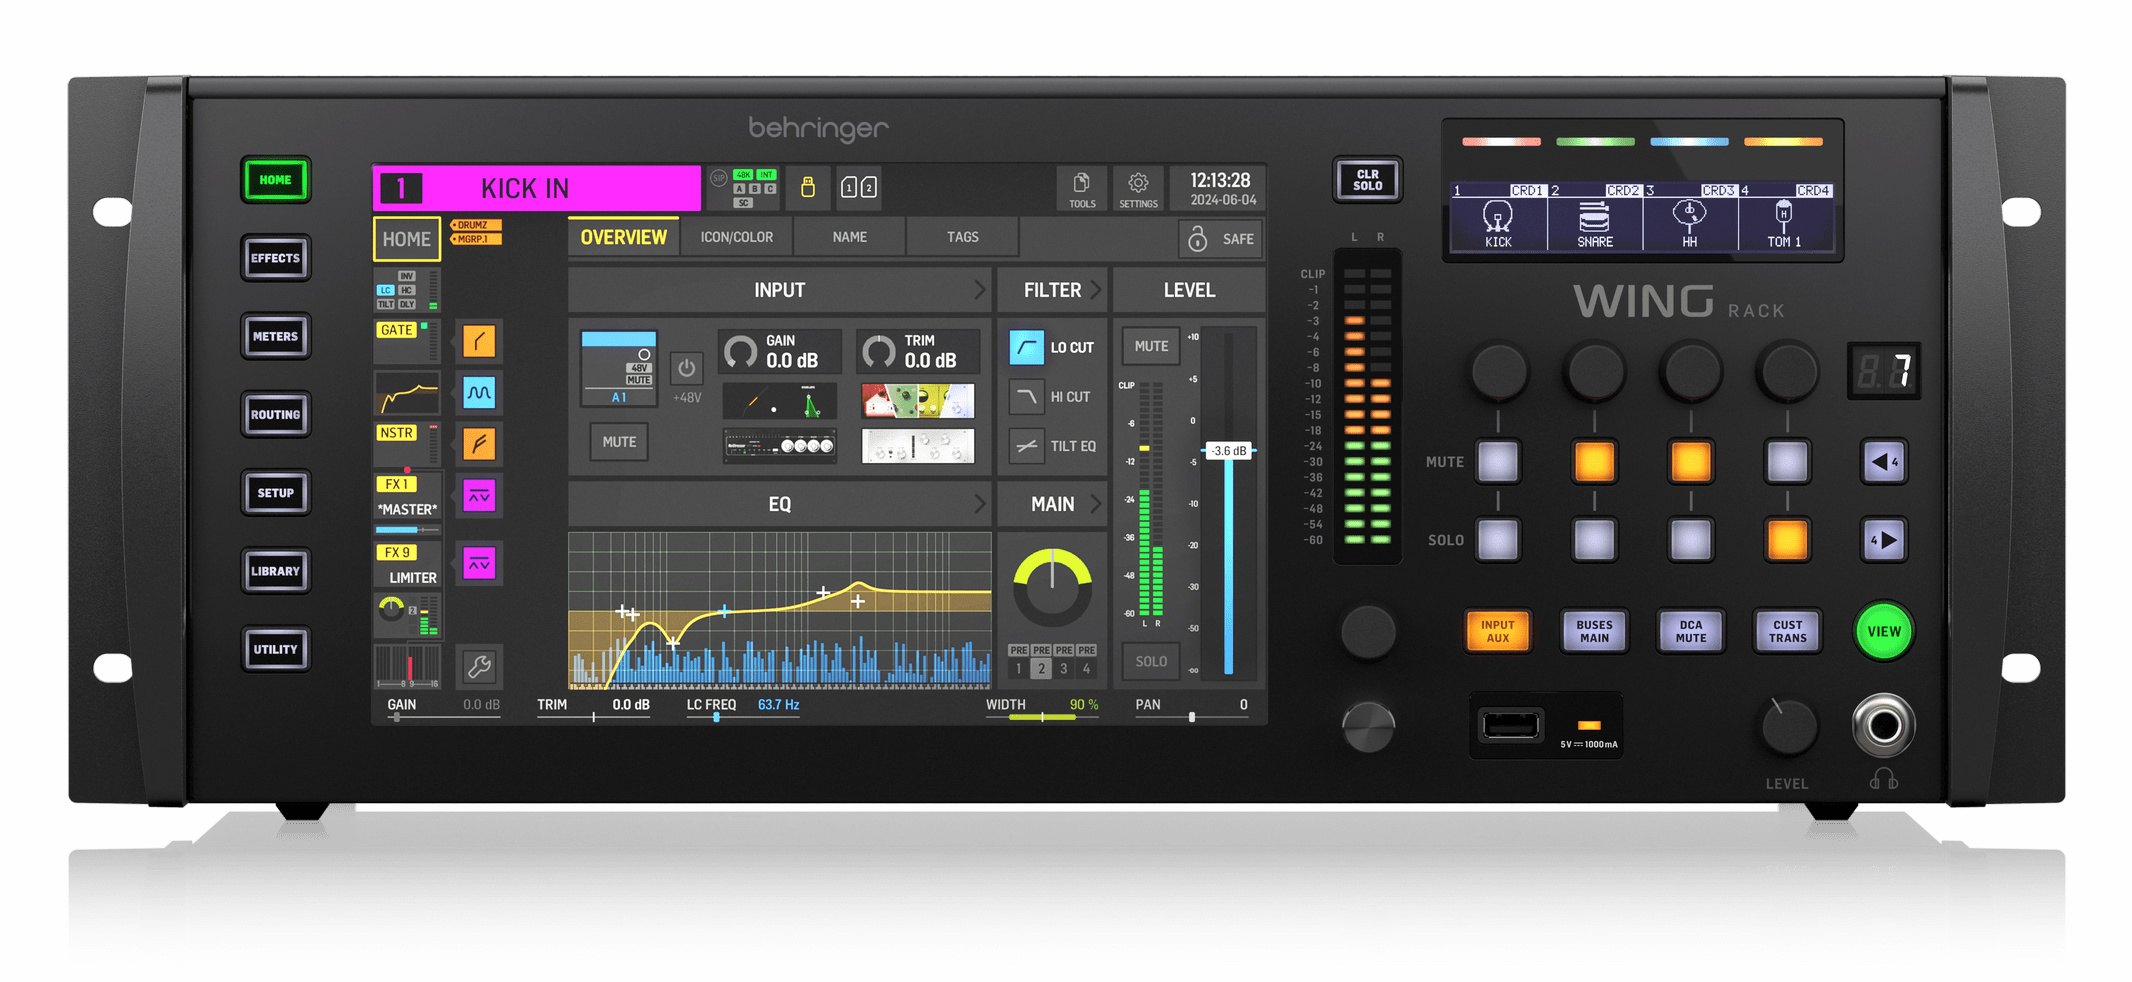Expand the EQ section chevron

coord(979,504)
